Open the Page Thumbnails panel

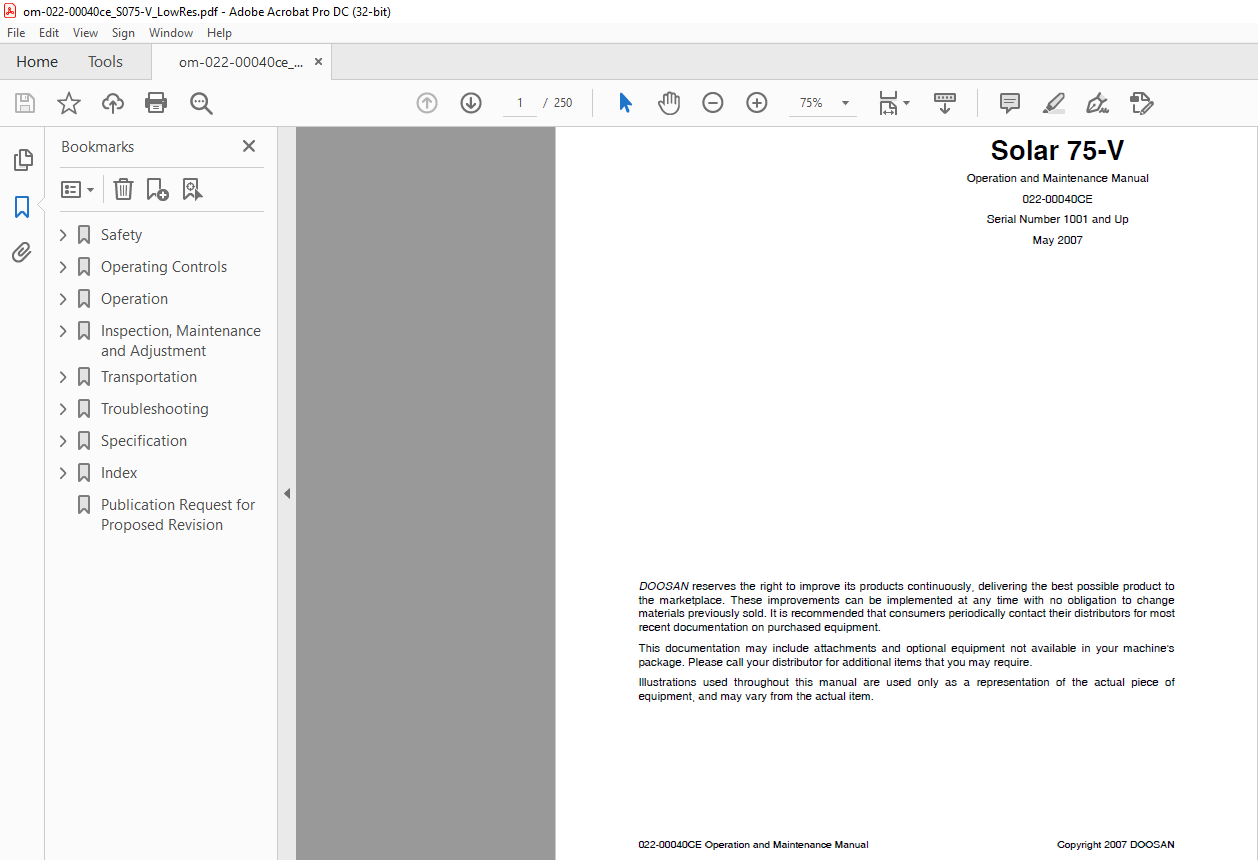click(22, 160)
